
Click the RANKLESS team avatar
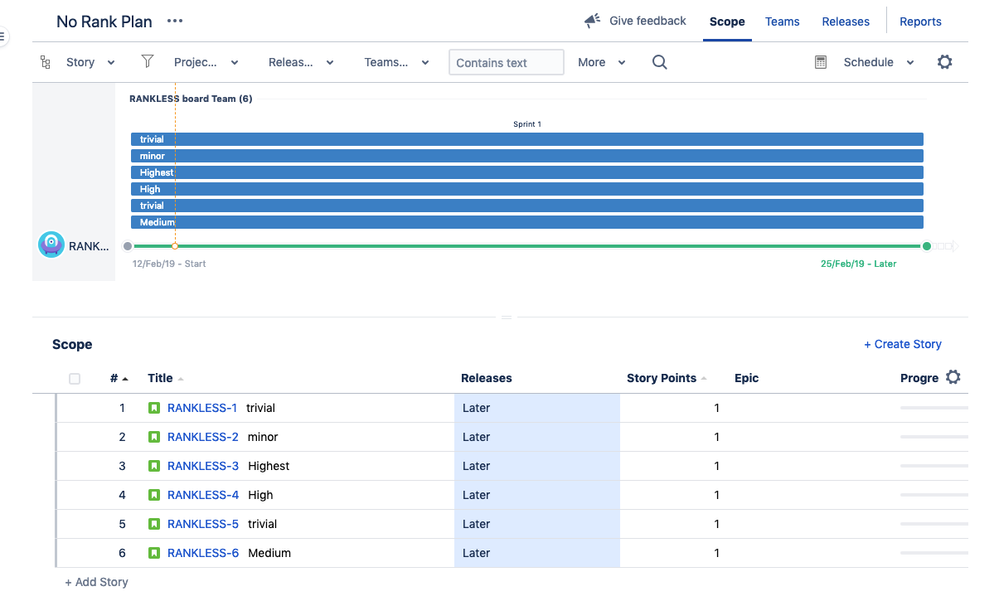tap(51, 243)
